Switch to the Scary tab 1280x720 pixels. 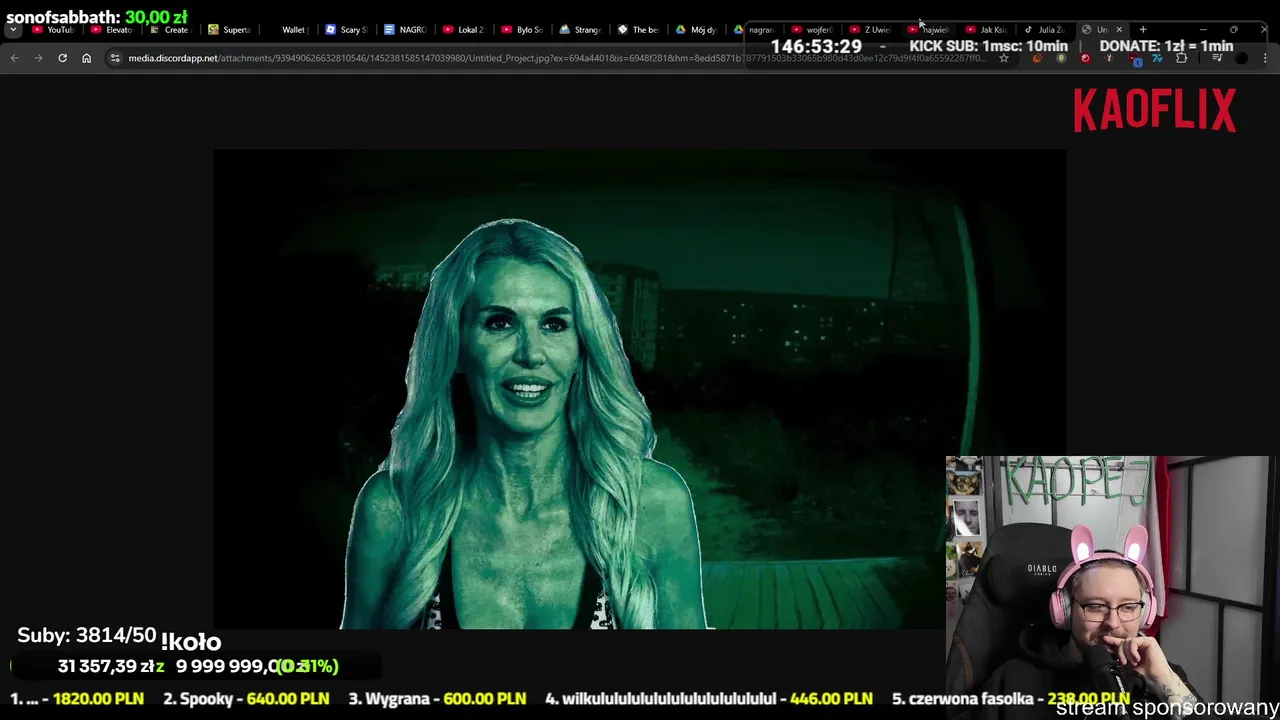(345, 30)
